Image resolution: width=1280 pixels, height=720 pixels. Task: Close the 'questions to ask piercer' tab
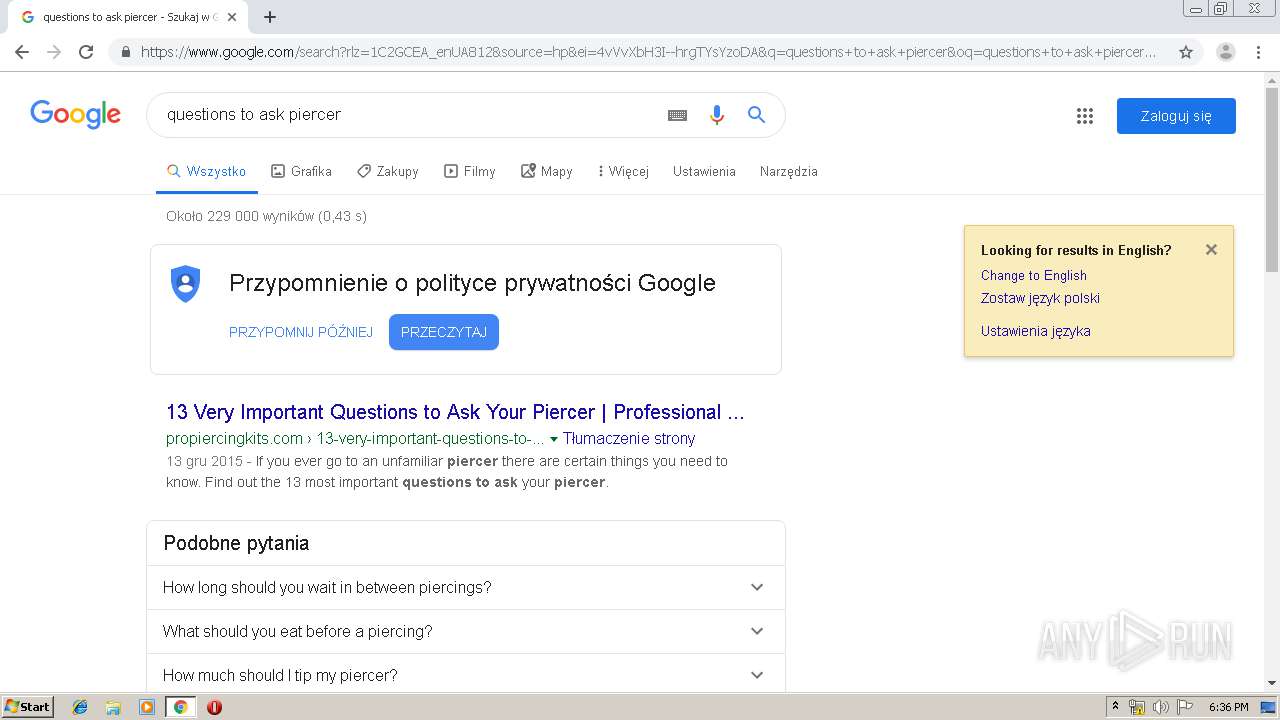point(232,17)
